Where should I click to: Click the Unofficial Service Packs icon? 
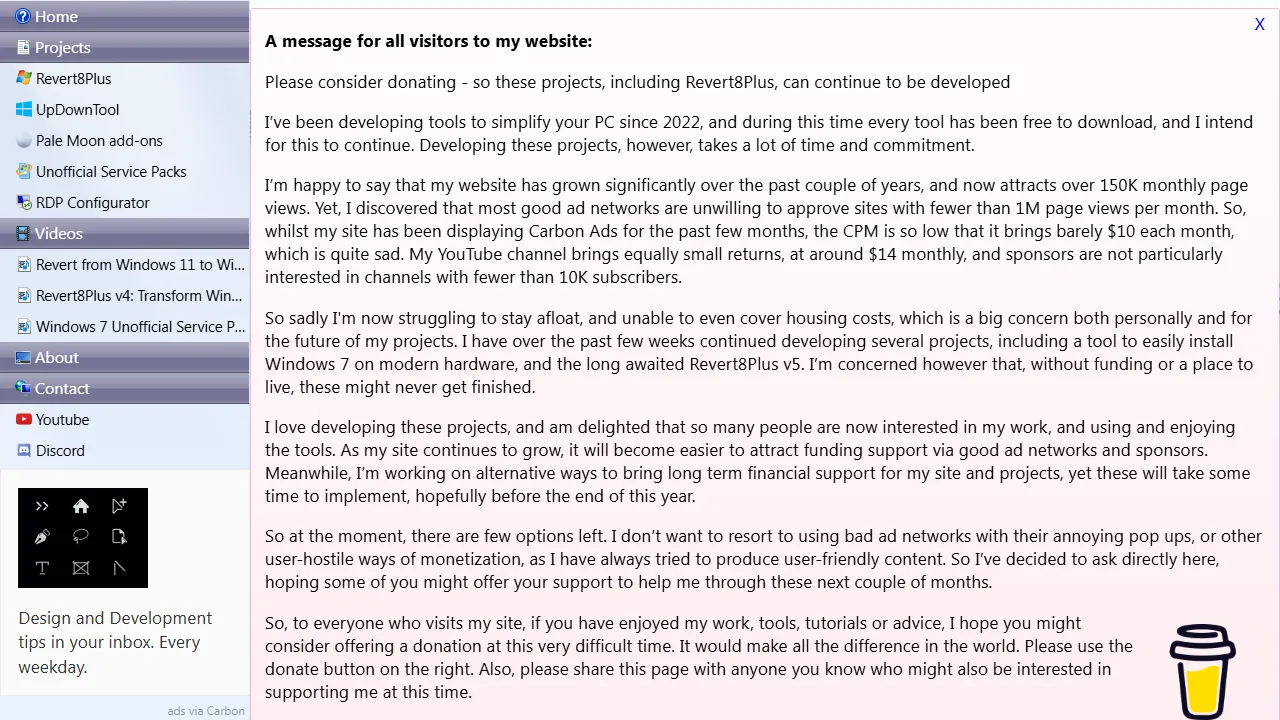24,172
